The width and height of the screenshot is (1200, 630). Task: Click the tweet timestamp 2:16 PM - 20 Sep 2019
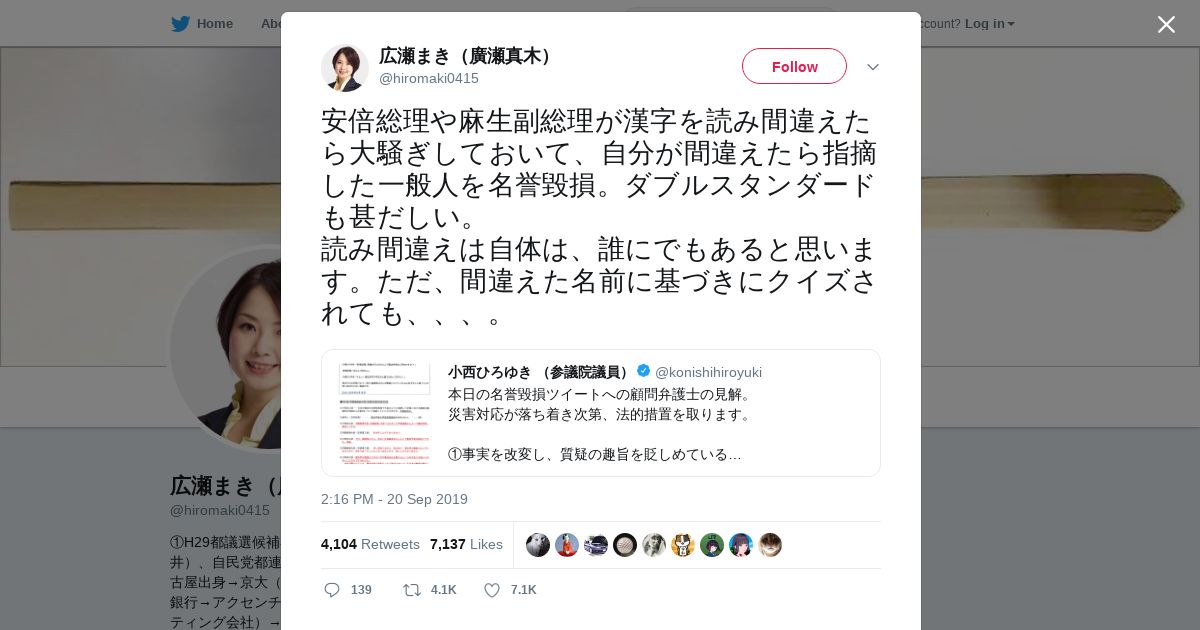(x=394, y=499)
